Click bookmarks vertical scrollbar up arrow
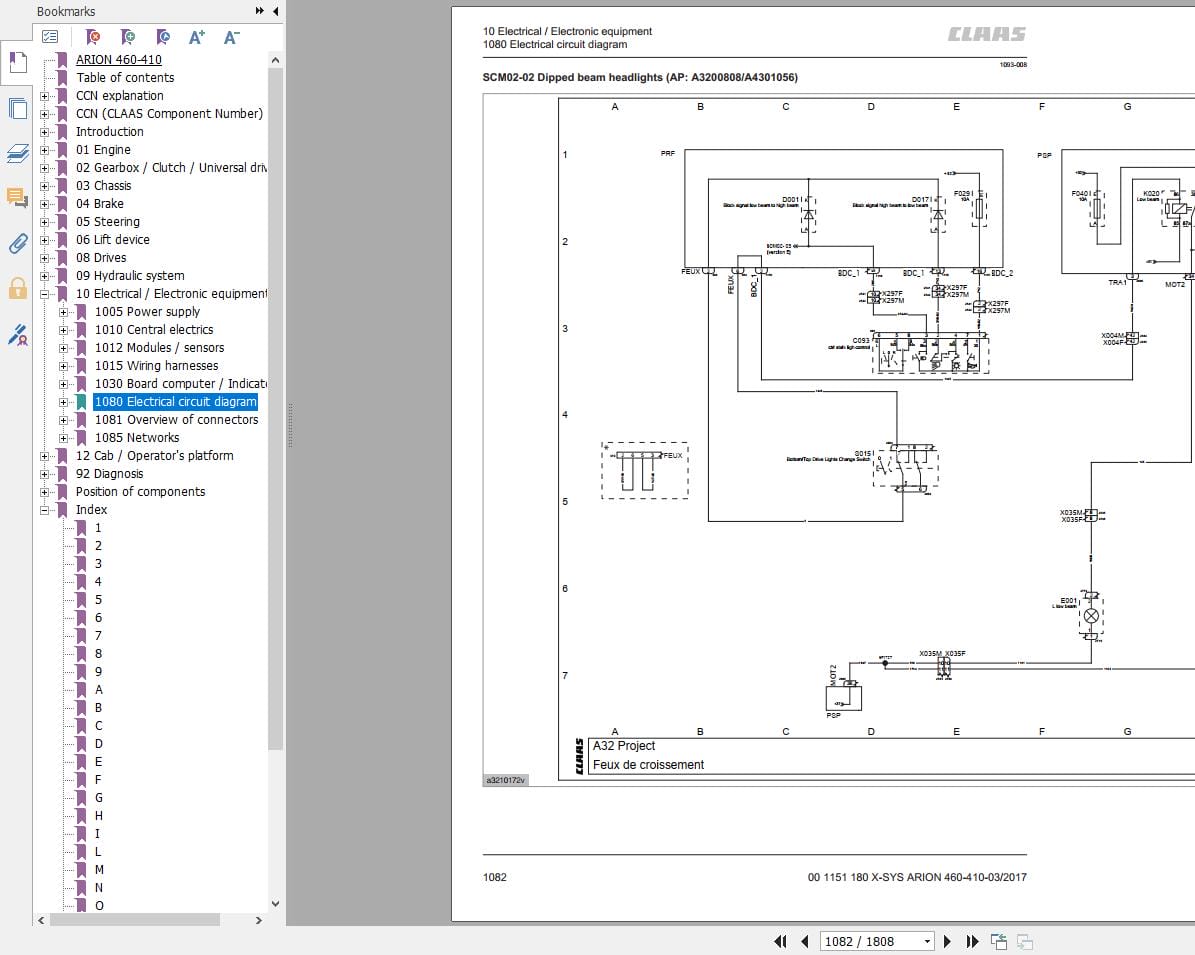Viewport: 1195px width, 955px height. 275,59
